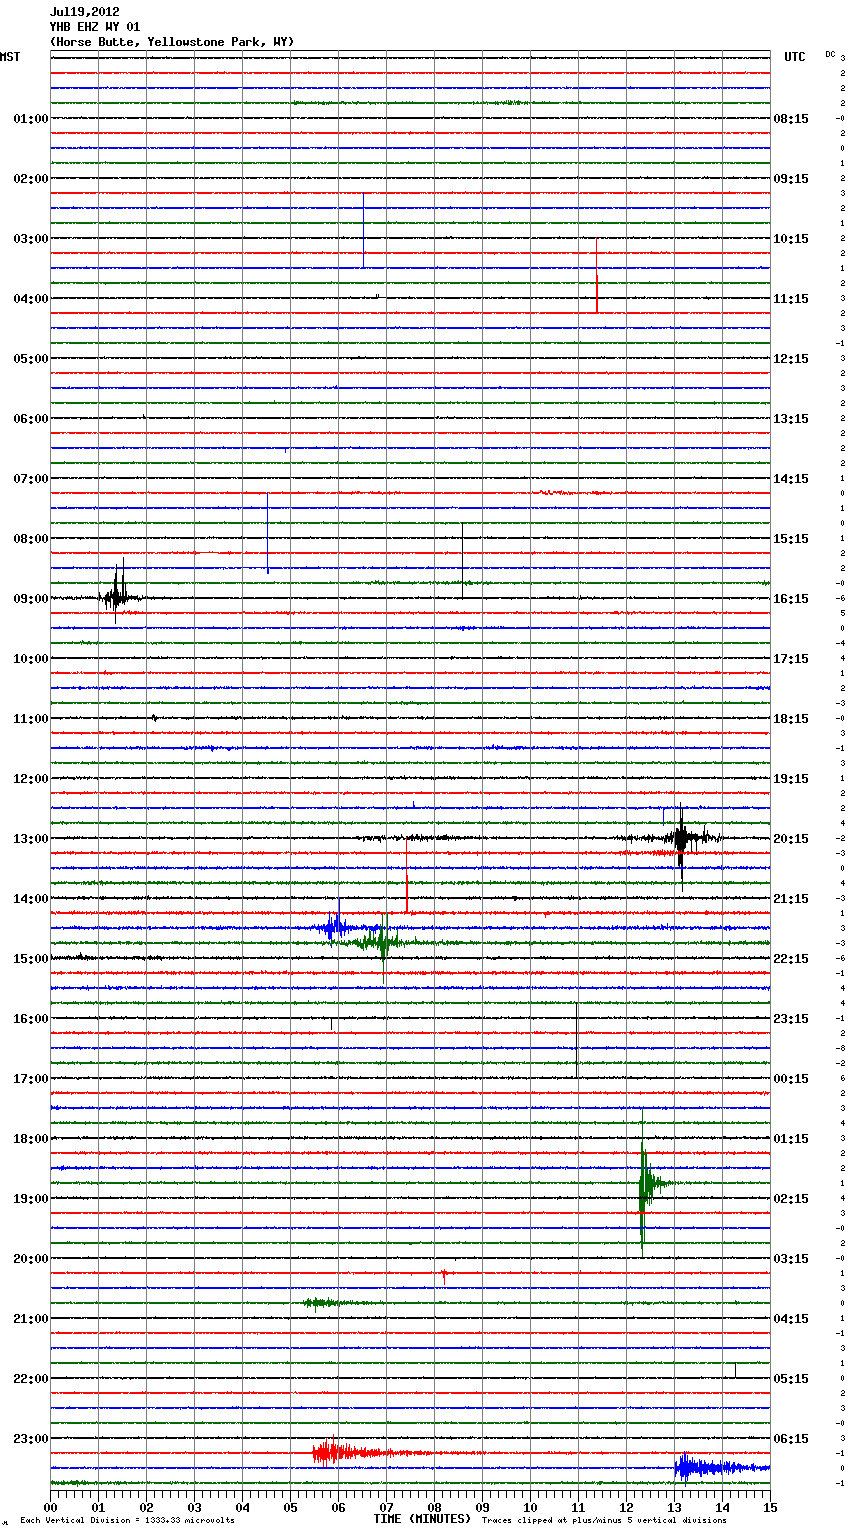850x1534 pixels.
Task: Click minute axis label 15 at bottom
Action: pos(770,1507)
